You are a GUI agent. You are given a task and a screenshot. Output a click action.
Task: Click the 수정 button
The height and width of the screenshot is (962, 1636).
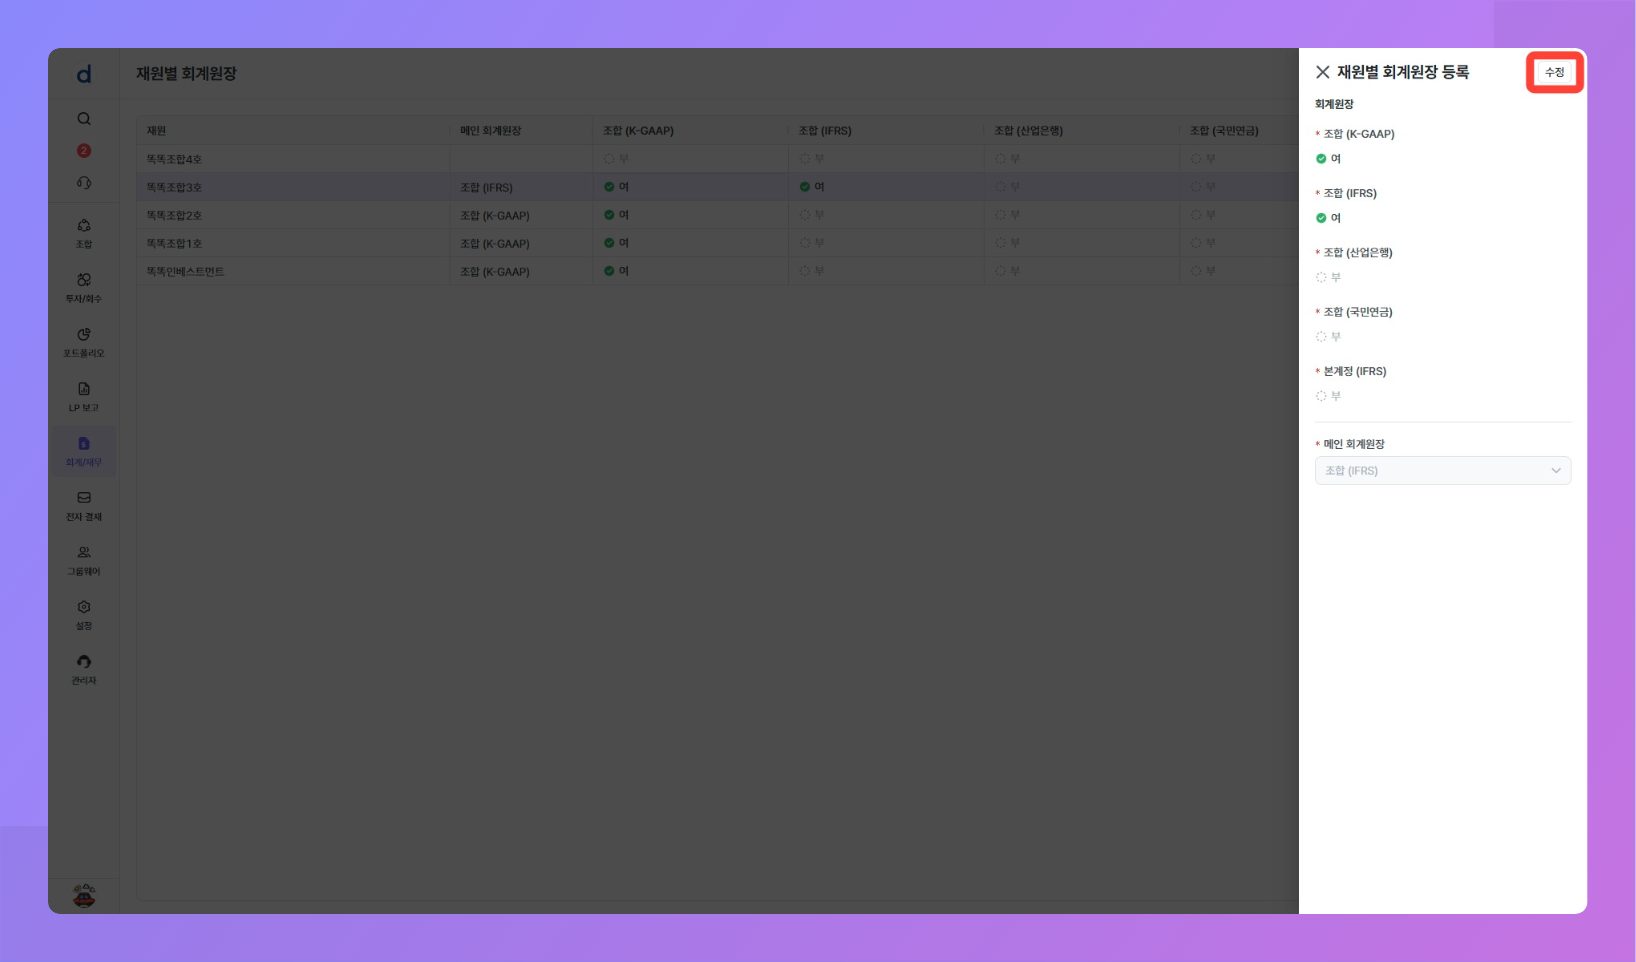[1554, 72]
